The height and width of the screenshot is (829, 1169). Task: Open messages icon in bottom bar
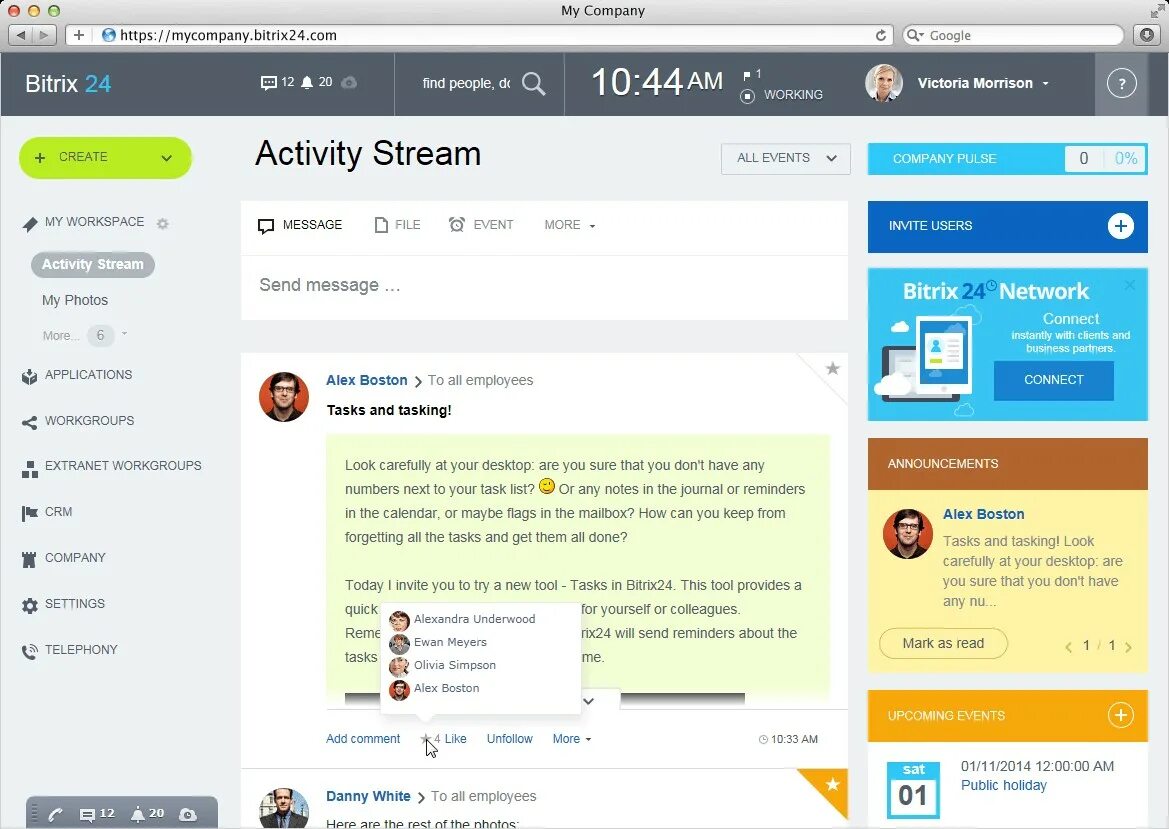(88, 814)
